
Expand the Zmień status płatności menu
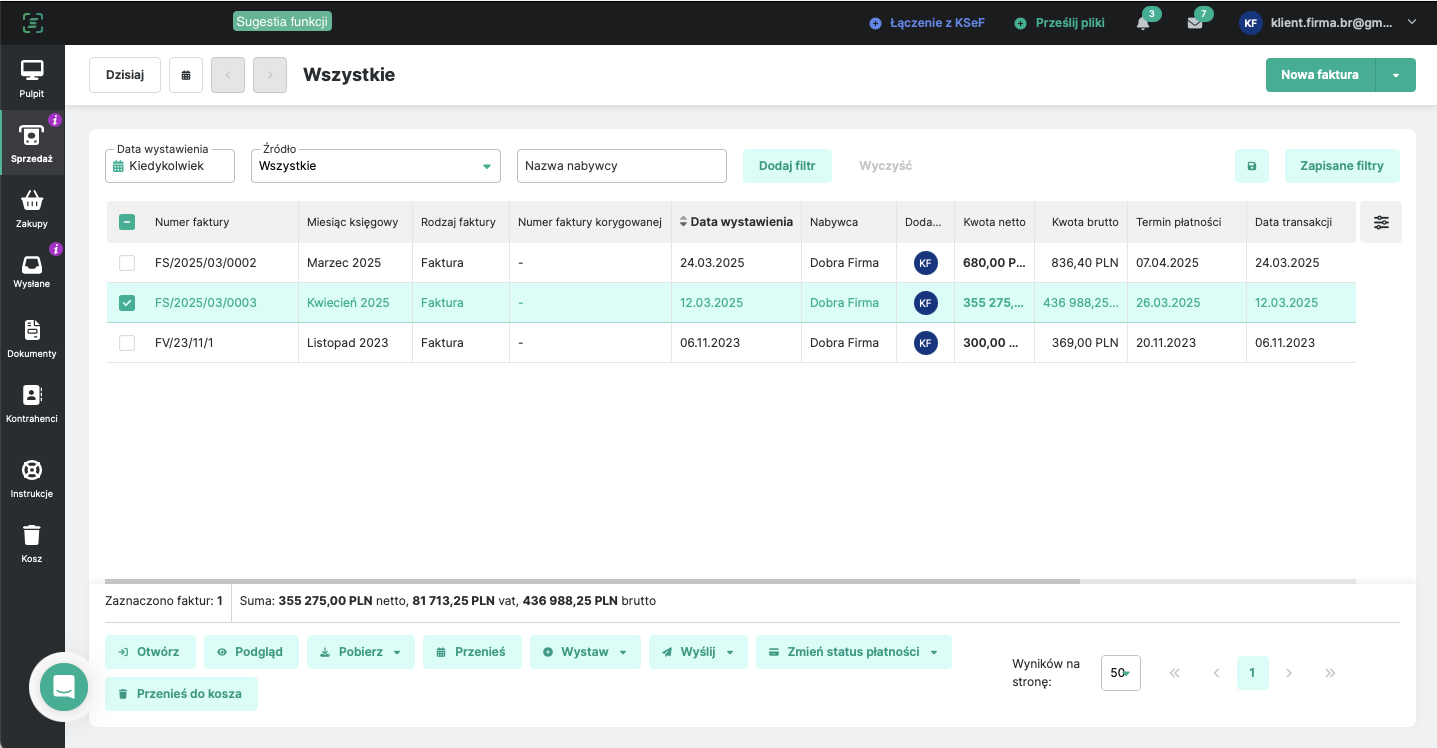[x=853, y=652]
